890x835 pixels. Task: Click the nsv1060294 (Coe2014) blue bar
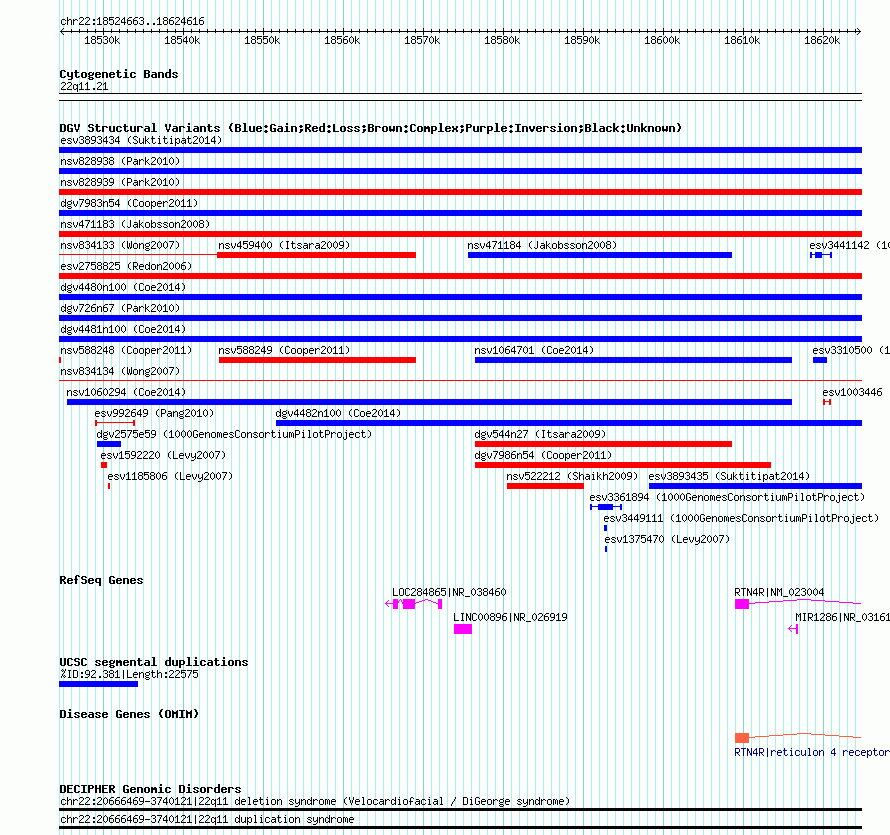point(429,402)
